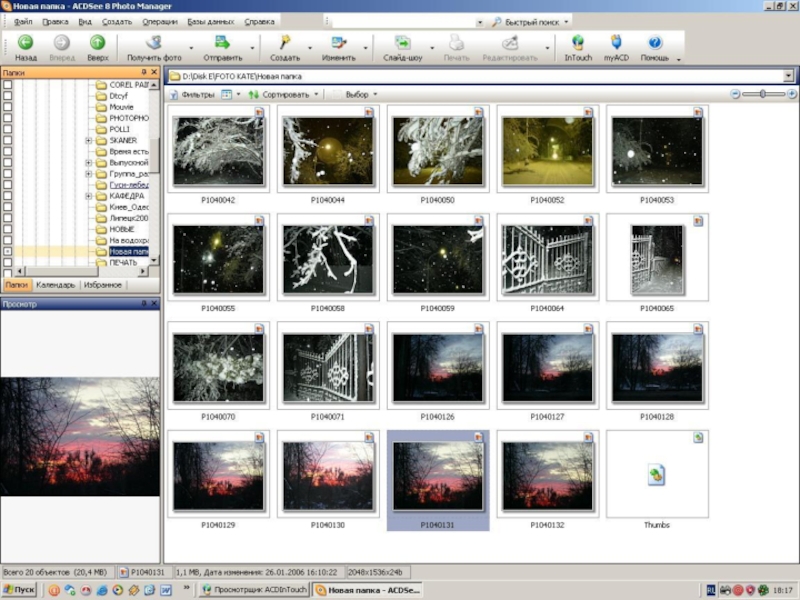Screen dimensions: 800x600
Task: Start the Слайд-шоу slideshow icon
Action: (x=402, y=43)
